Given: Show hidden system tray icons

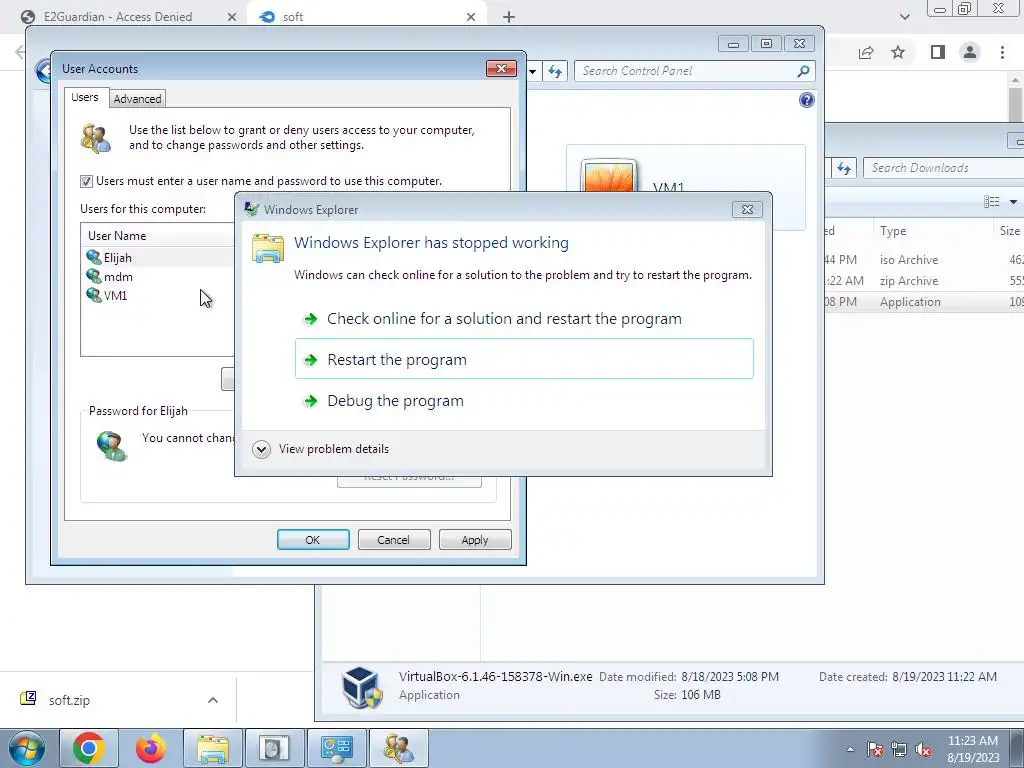Looking at the screenshot, I should (x=850, y=749).
